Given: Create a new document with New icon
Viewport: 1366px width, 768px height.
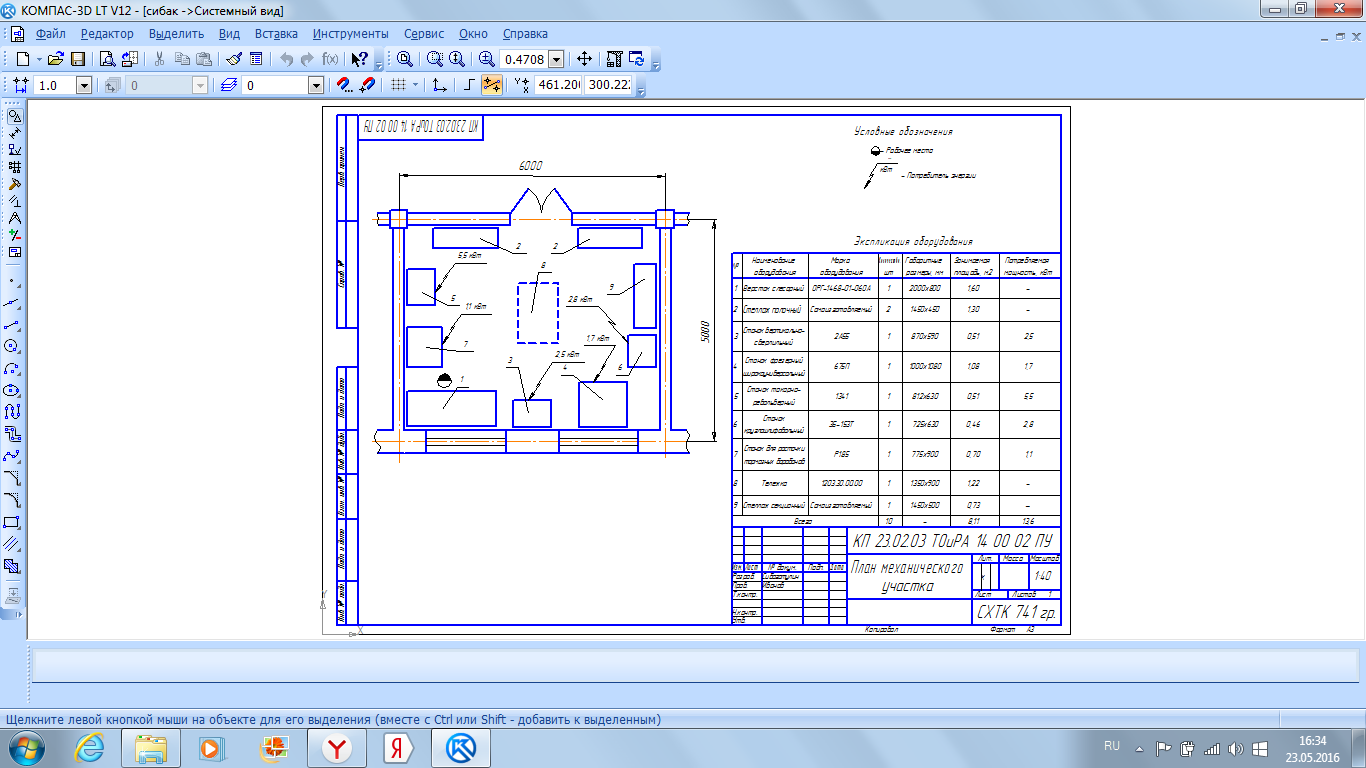Looking at the screenshot, I should tap(23, 59).
